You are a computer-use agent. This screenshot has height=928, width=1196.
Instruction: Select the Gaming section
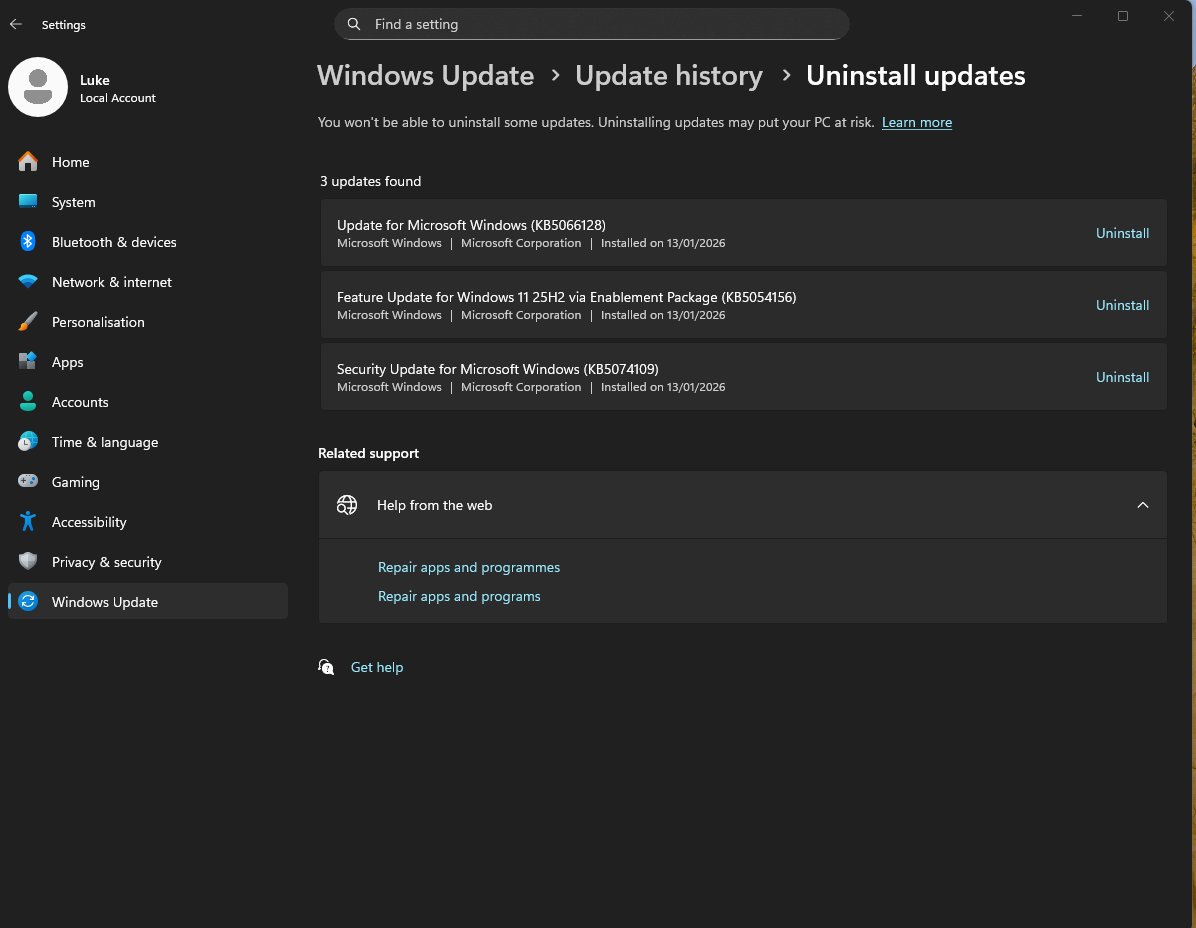[74, 482]
